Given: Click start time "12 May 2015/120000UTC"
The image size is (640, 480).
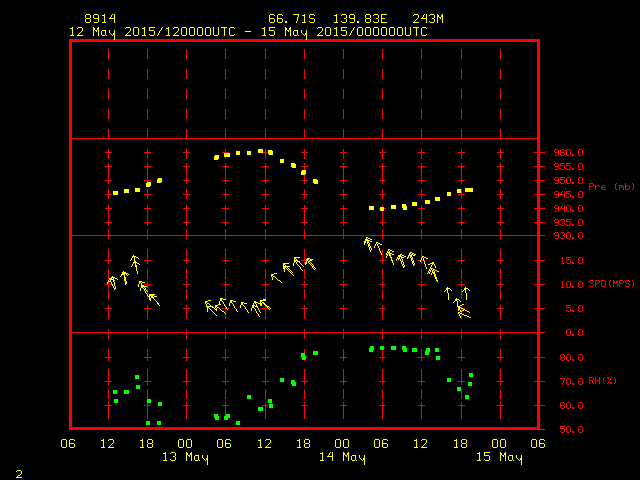Looking at the screenshot, I should point(152,32).
